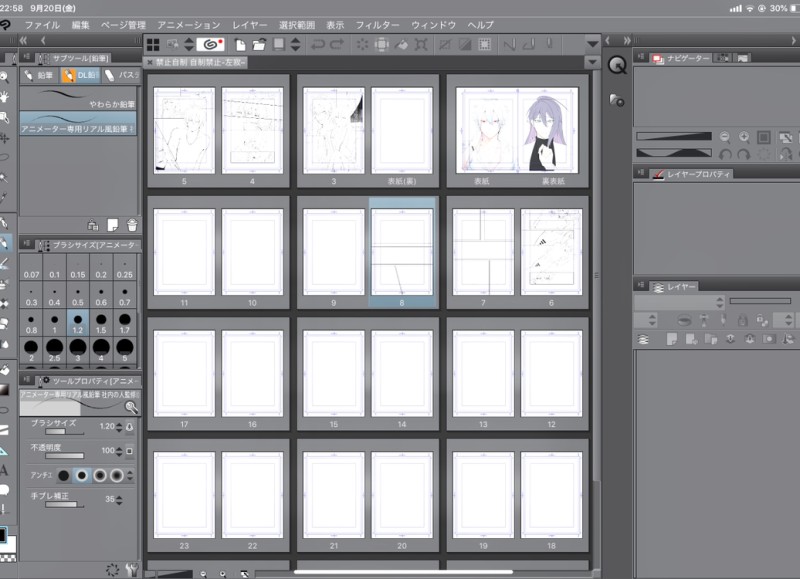Click opacity 100 stepper arrows

click(x=119, y=451)
